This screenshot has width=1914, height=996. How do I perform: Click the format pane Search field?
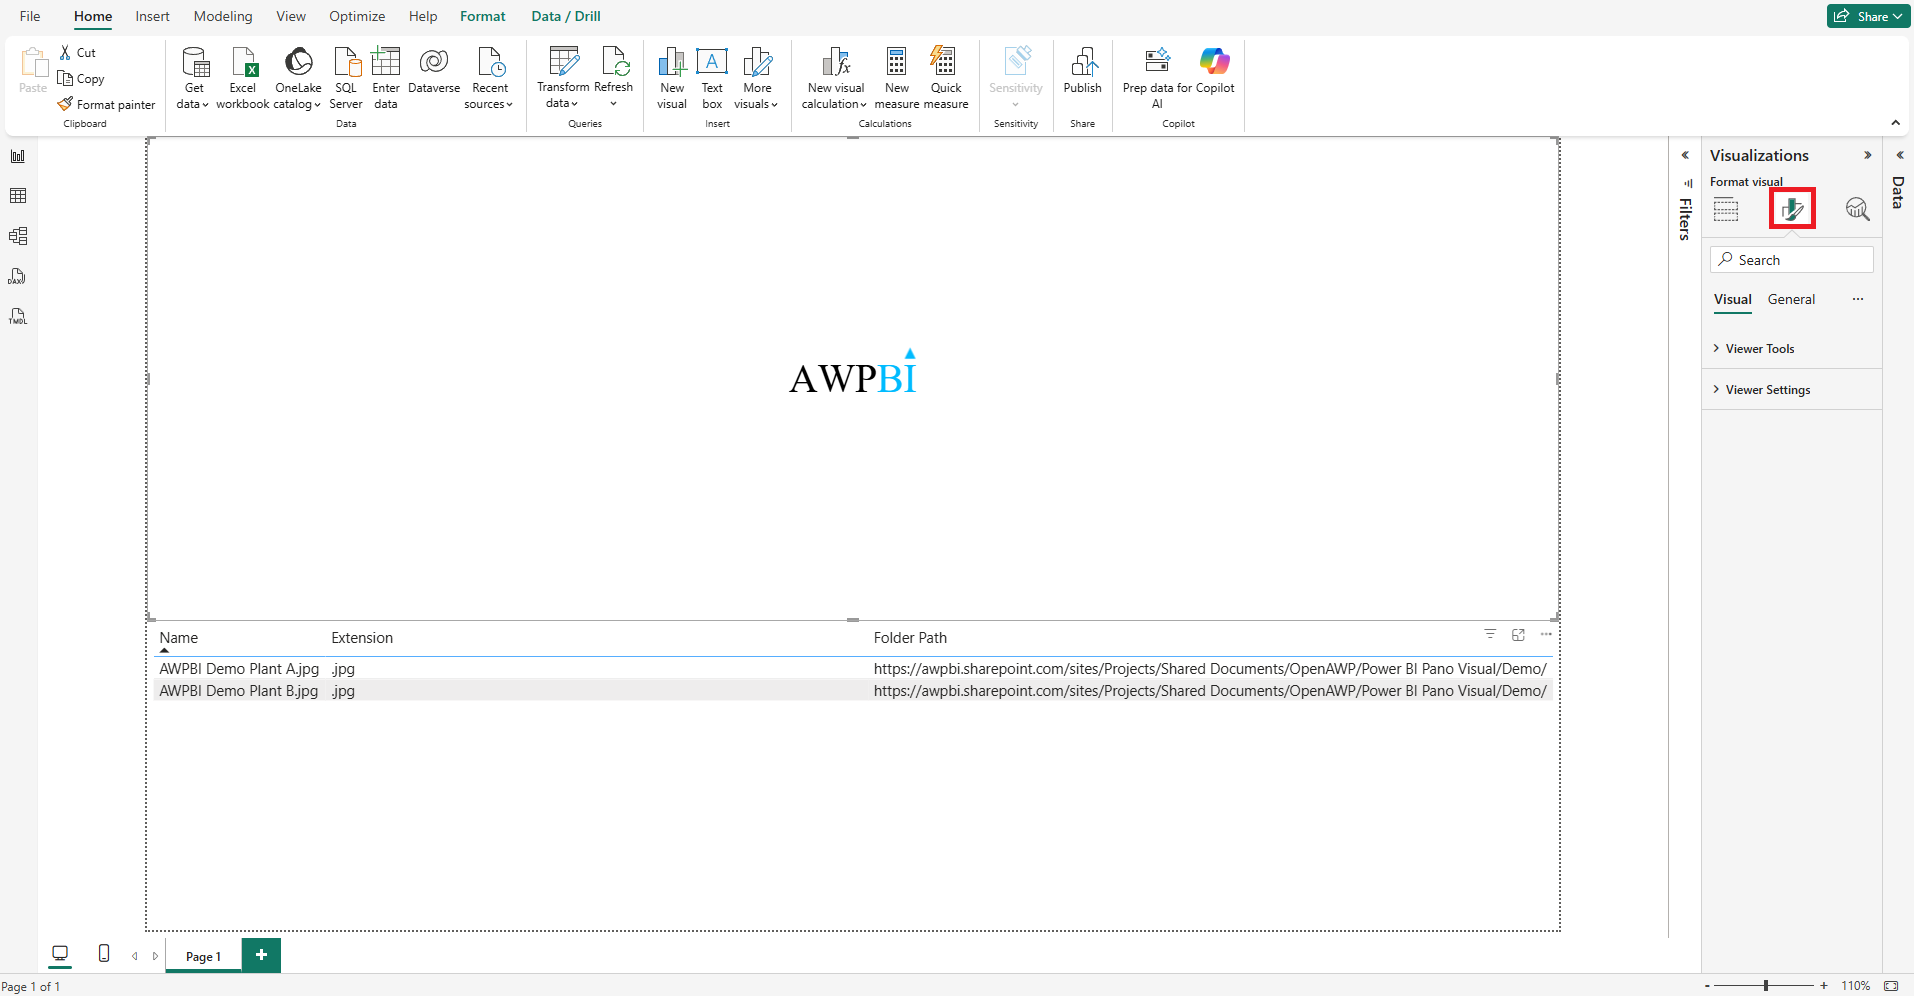[x=1792, y=260]
